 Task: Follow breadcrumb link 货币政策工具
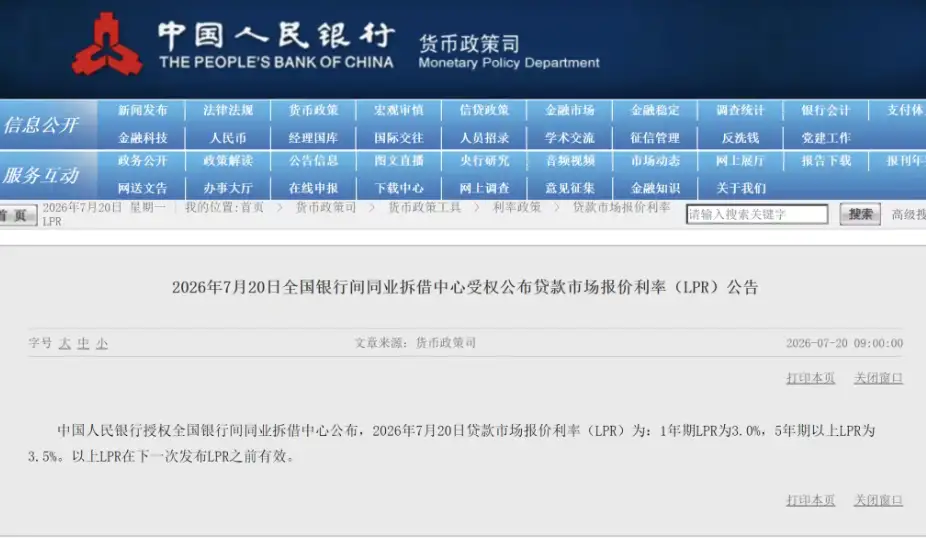coord(425,207)
